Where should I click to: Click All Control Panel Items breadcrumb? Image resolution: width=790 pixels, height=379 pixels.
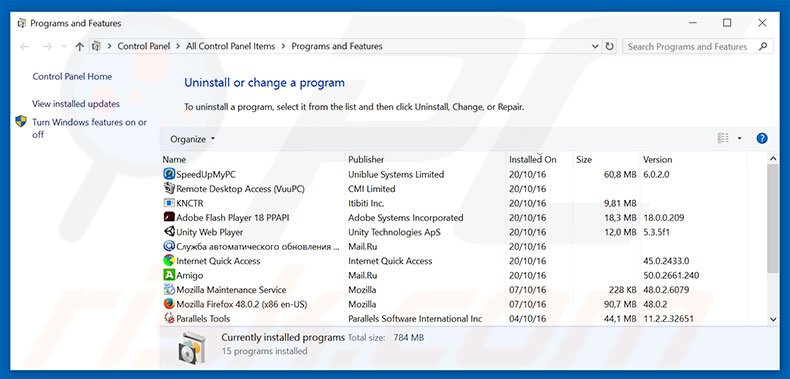[x=231, y=46]
